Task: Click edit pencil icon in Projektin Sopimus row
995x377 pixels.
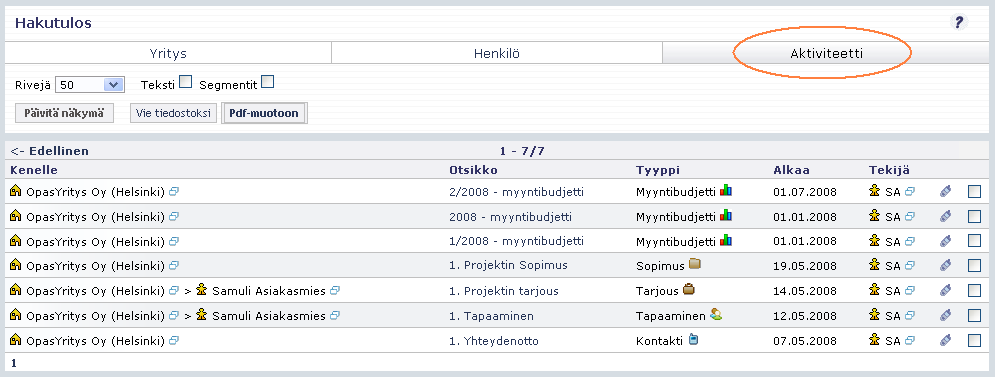Action: [946, 265]
